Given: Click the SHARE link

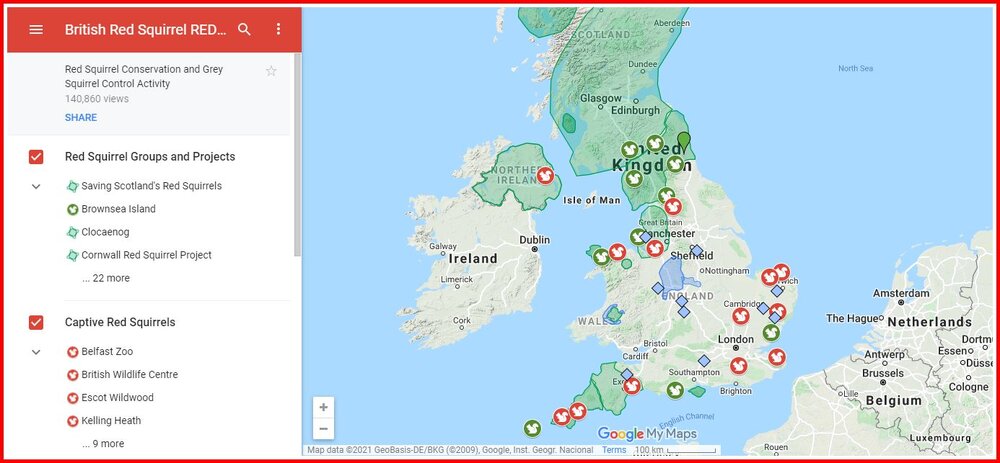Looking at the screenshot, I should (81, 117).
